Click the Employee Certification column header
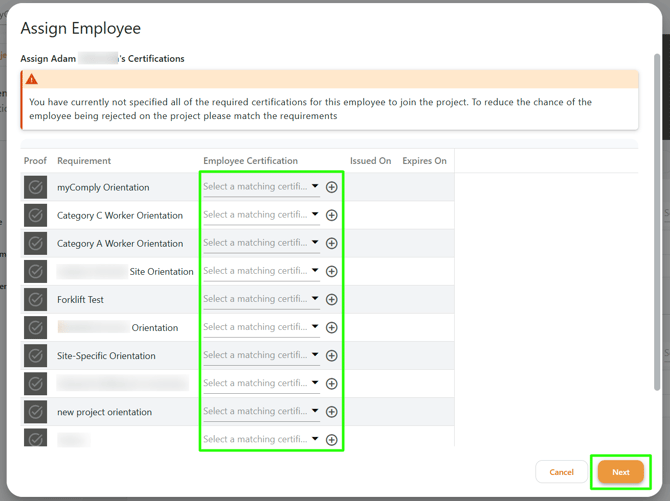 coord(250,161)
